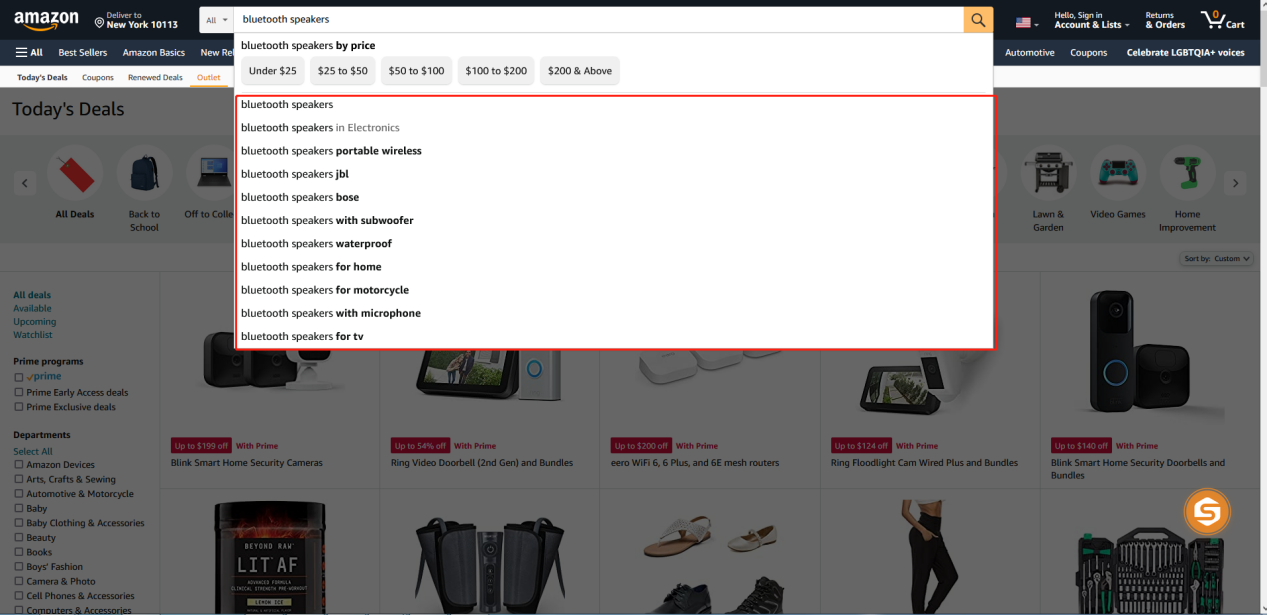This screenshot has width=1267, height=615.
Task: Click Select All under Departments
Action: pos(33,451)
